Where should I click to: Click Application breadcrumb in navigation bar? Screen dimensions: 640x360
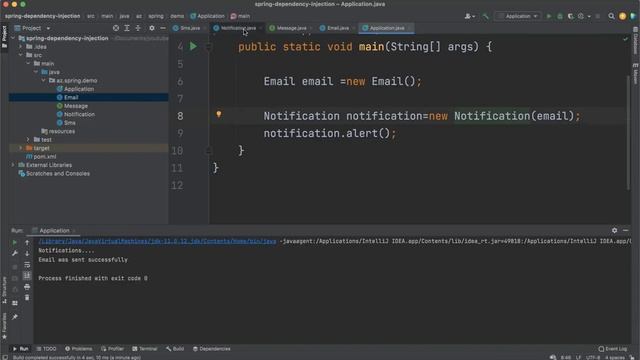pyautogui.click(x=207, y=16)
